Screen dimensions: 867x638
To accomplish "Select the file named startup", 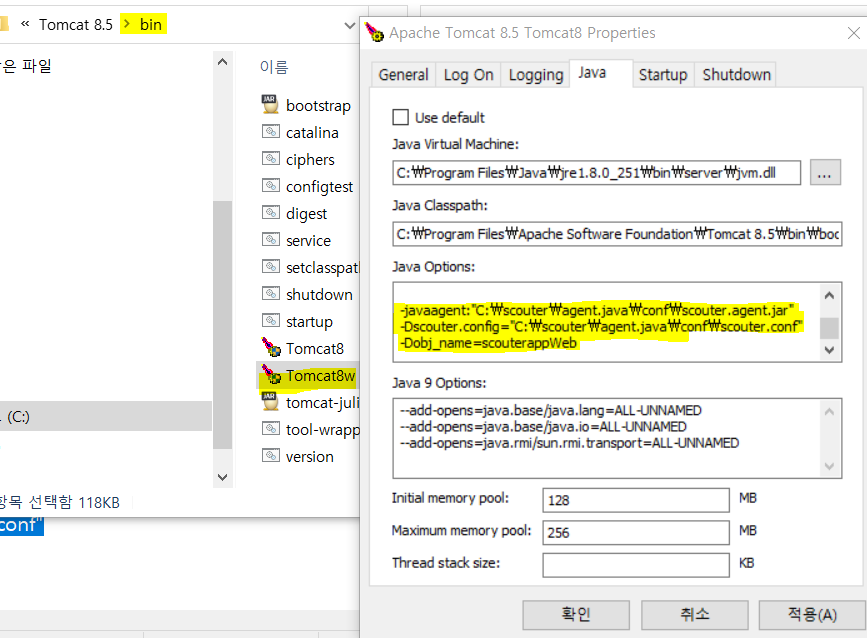I will (309, 322).
